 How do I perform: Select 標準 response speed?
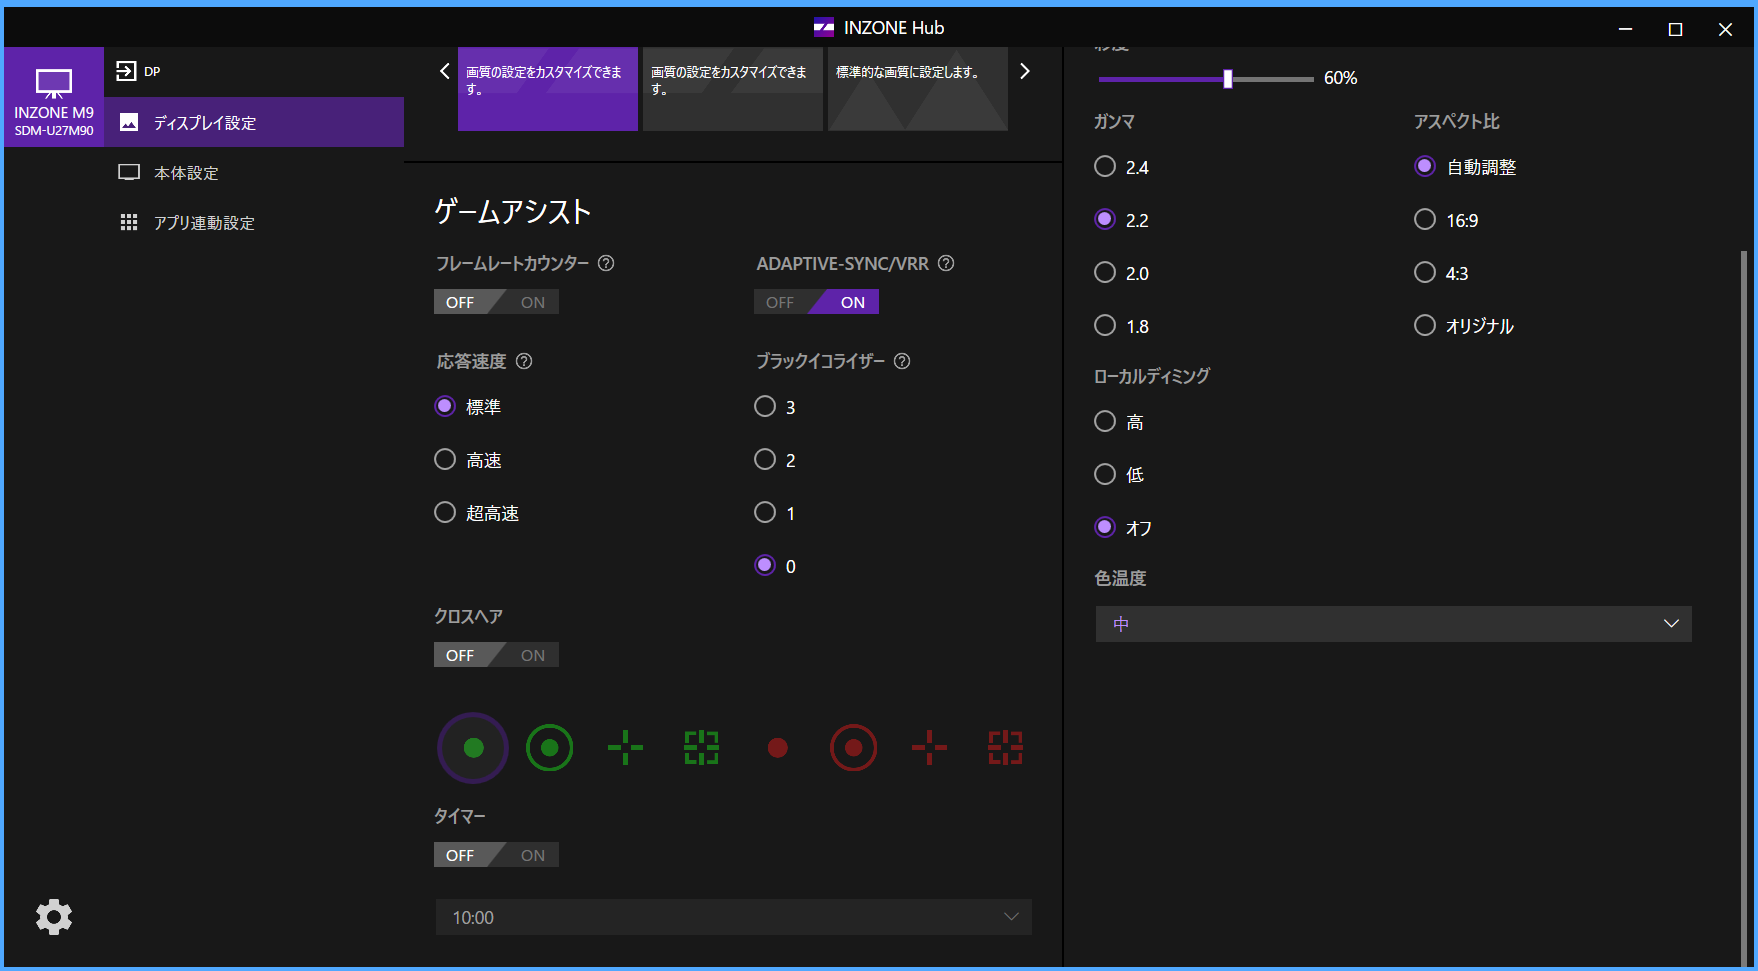click(x=445, y=406)
